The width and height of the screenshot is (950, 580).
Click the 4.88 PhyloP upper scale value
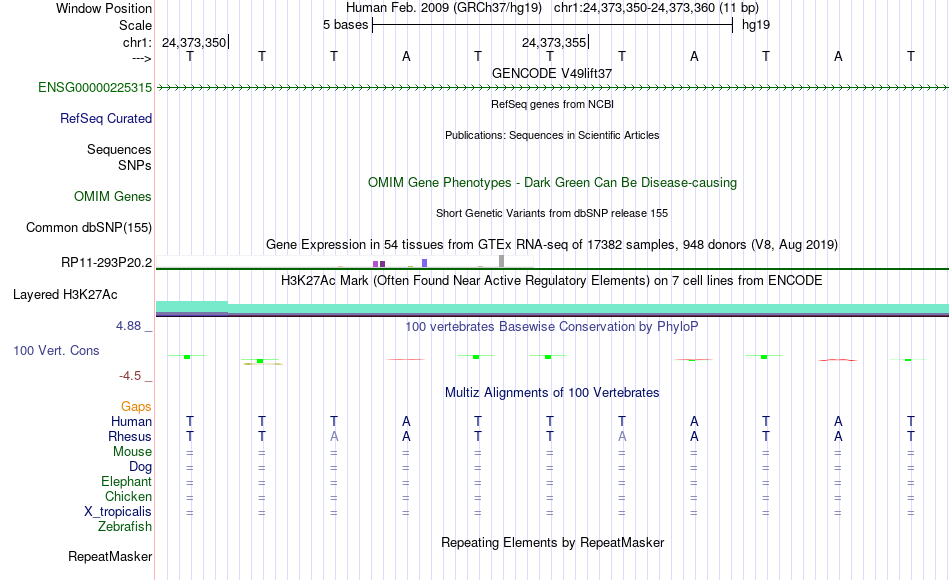[128, 325]
